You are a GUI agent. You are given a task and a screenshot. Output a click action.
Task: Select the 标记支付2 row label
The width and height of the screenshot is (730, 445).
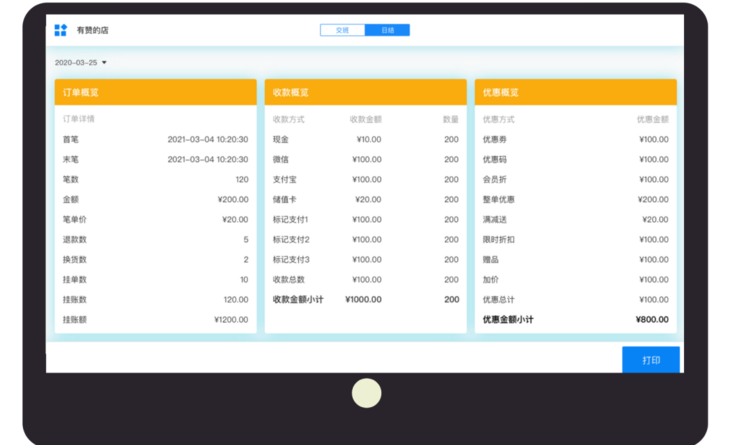pos(291,239)
